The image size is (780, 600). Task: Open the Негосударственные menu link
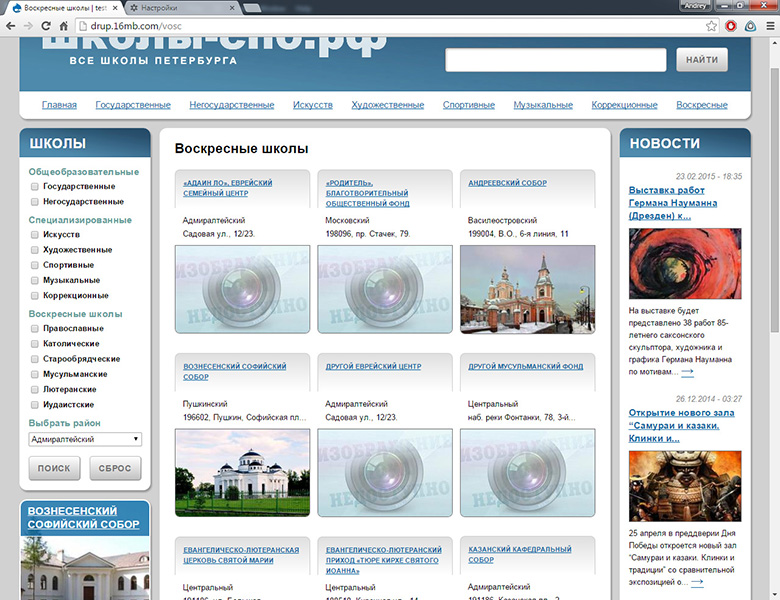pos(231,105)
